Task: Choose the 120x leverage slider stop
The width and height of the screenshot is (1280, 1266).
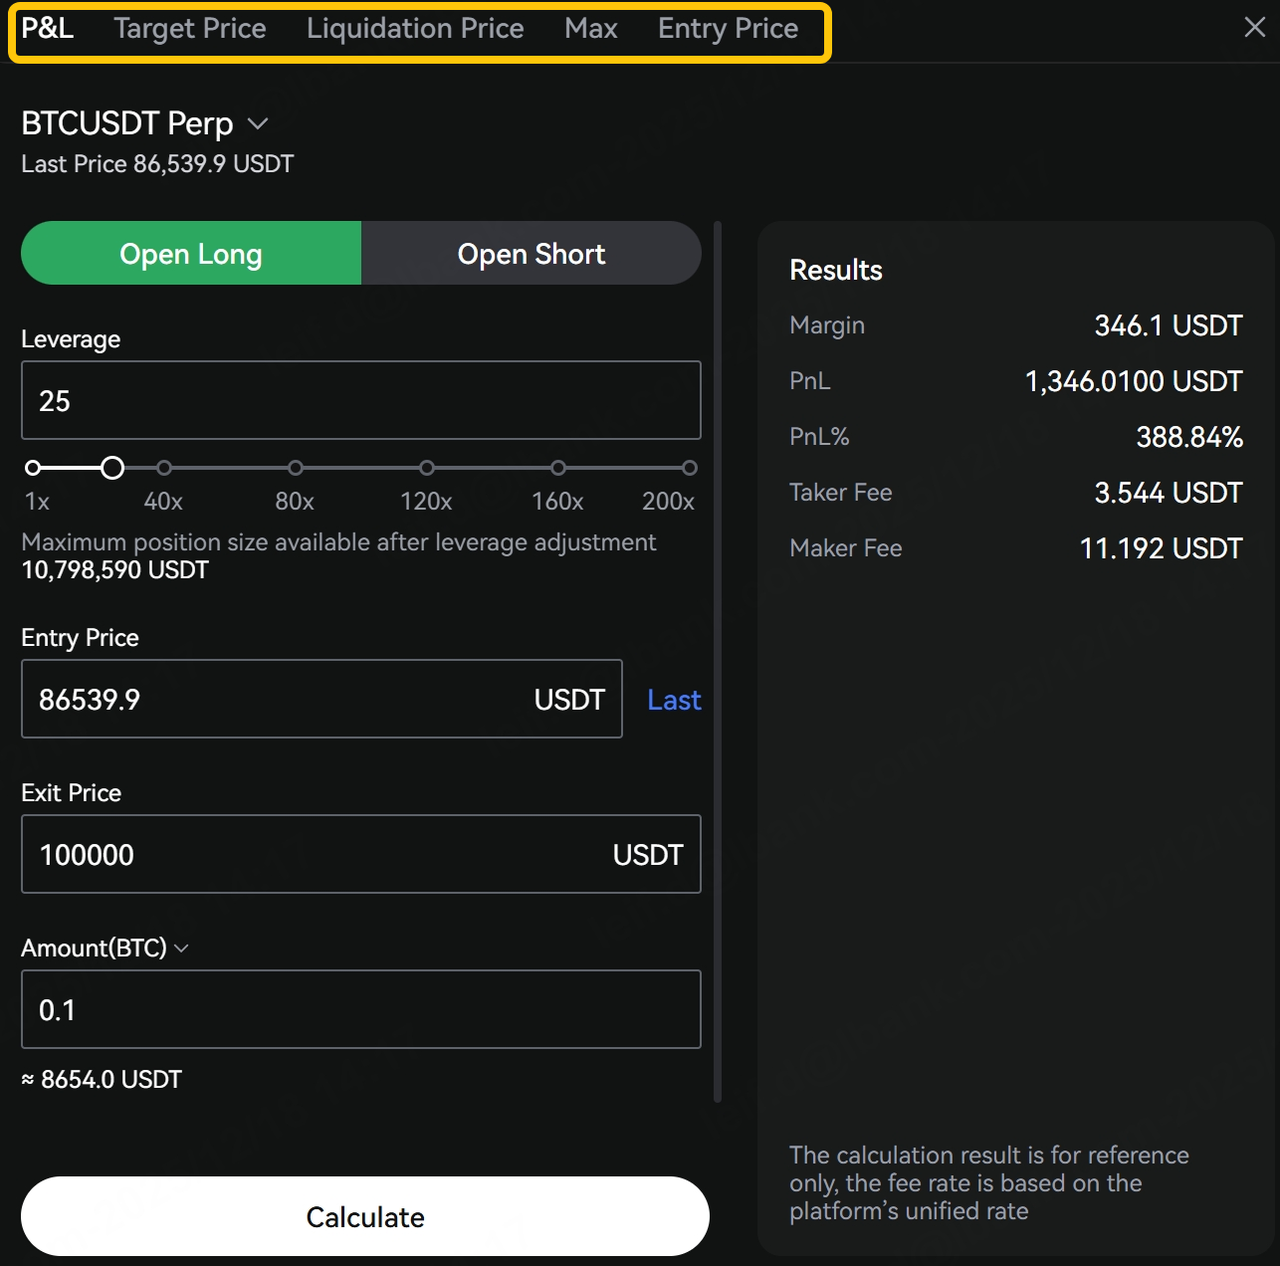Action: click(427, 468)
